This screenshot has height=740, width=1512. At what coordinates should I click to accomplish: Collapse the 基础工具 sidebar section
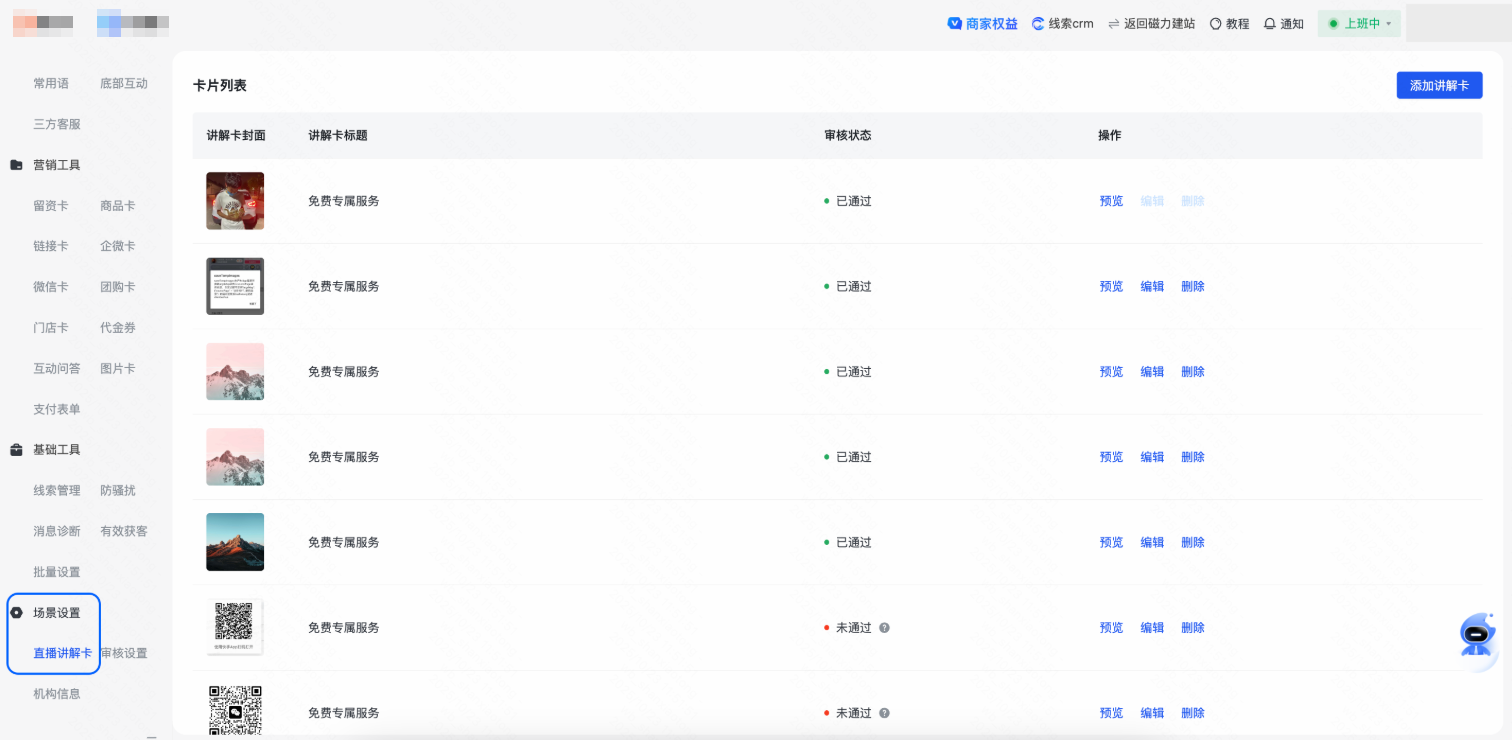(x=56, y=450)
